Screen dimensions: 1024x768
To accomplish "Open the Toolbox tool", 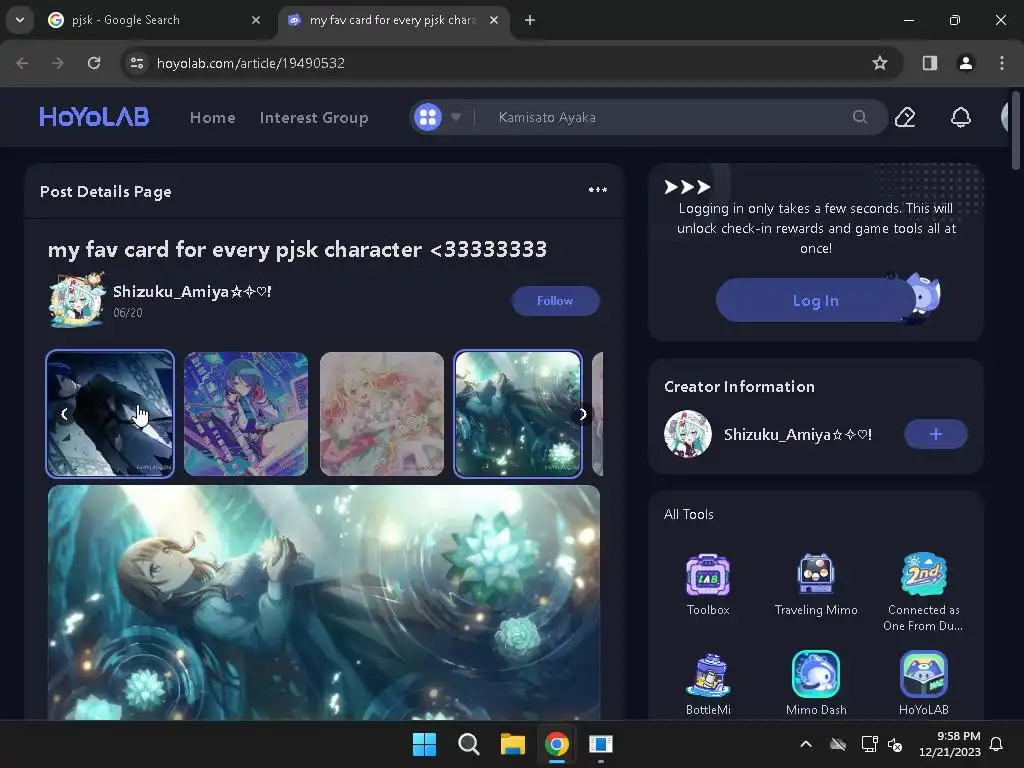I will (x=708, y=585).
